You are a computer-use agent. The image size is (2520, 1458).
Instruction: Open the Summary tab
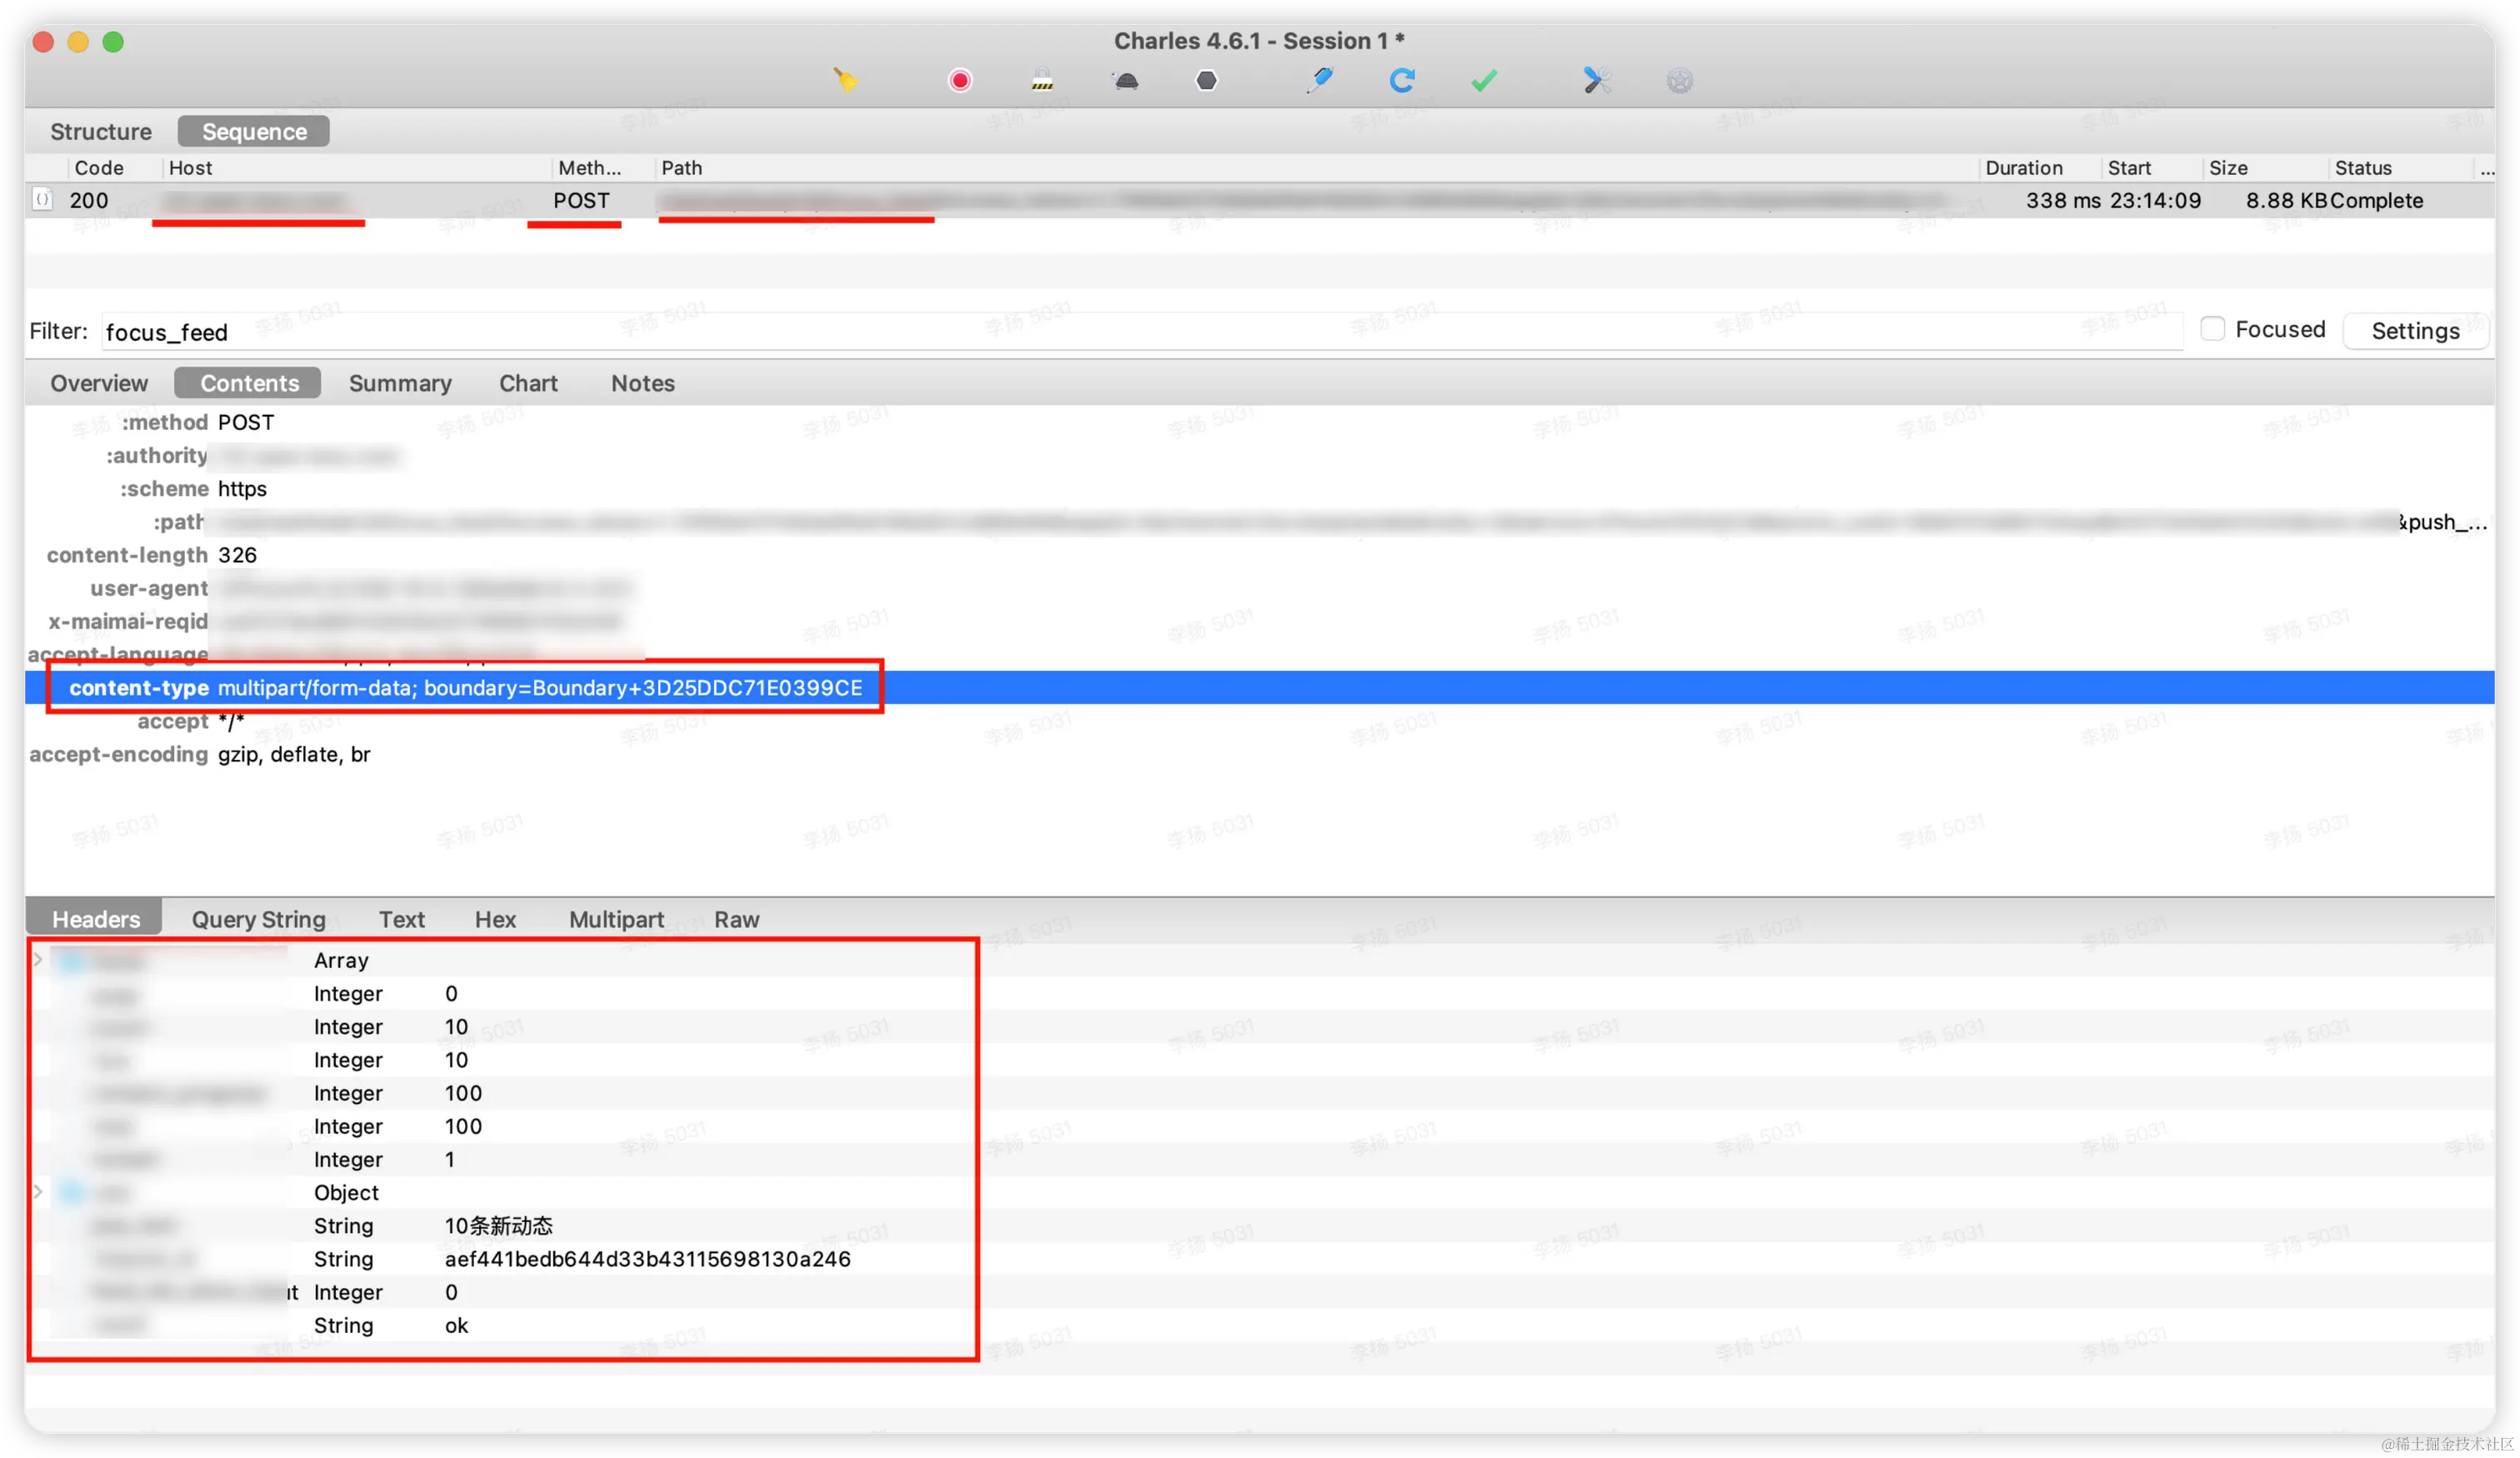pyautogui.click(x=400, y=383)
